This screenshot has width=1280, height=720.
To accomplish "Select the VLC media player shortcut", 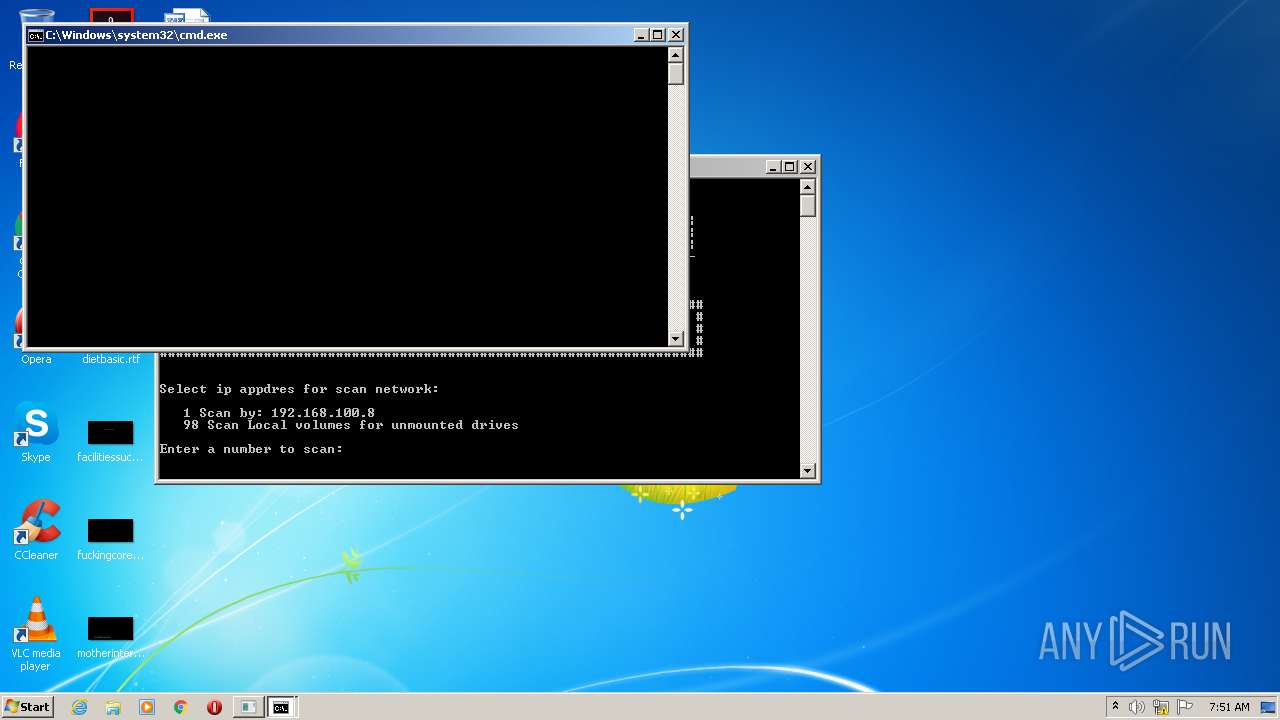I will (36, 635).
